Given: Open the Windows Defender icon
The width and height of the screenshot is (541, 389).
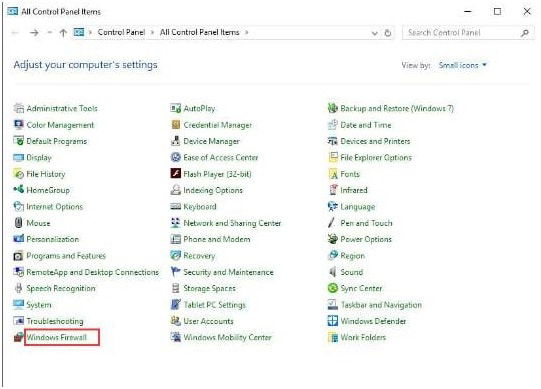Looking at the screenshot, I should 333,321.
